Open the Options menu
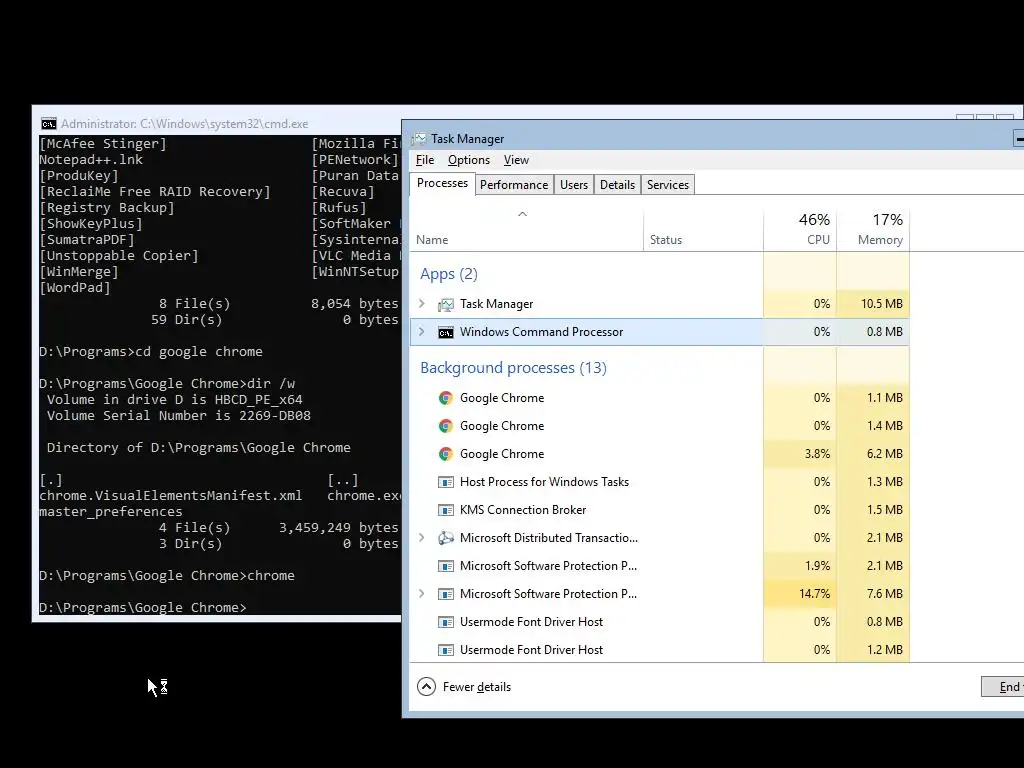 click(469, 160)
